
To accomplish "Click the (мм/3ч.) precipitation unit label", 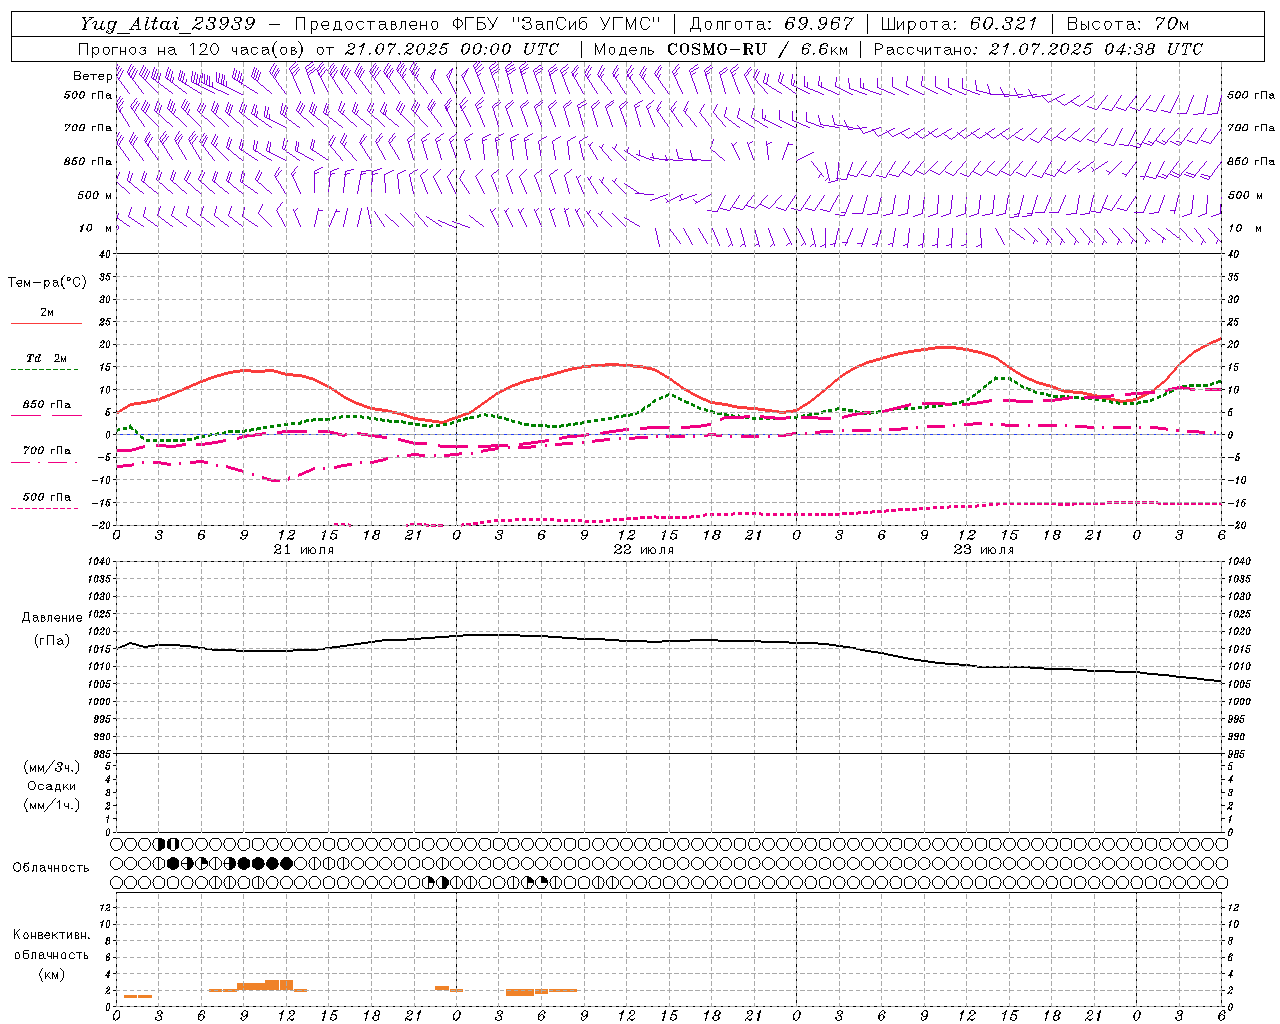I will (52, 767).
